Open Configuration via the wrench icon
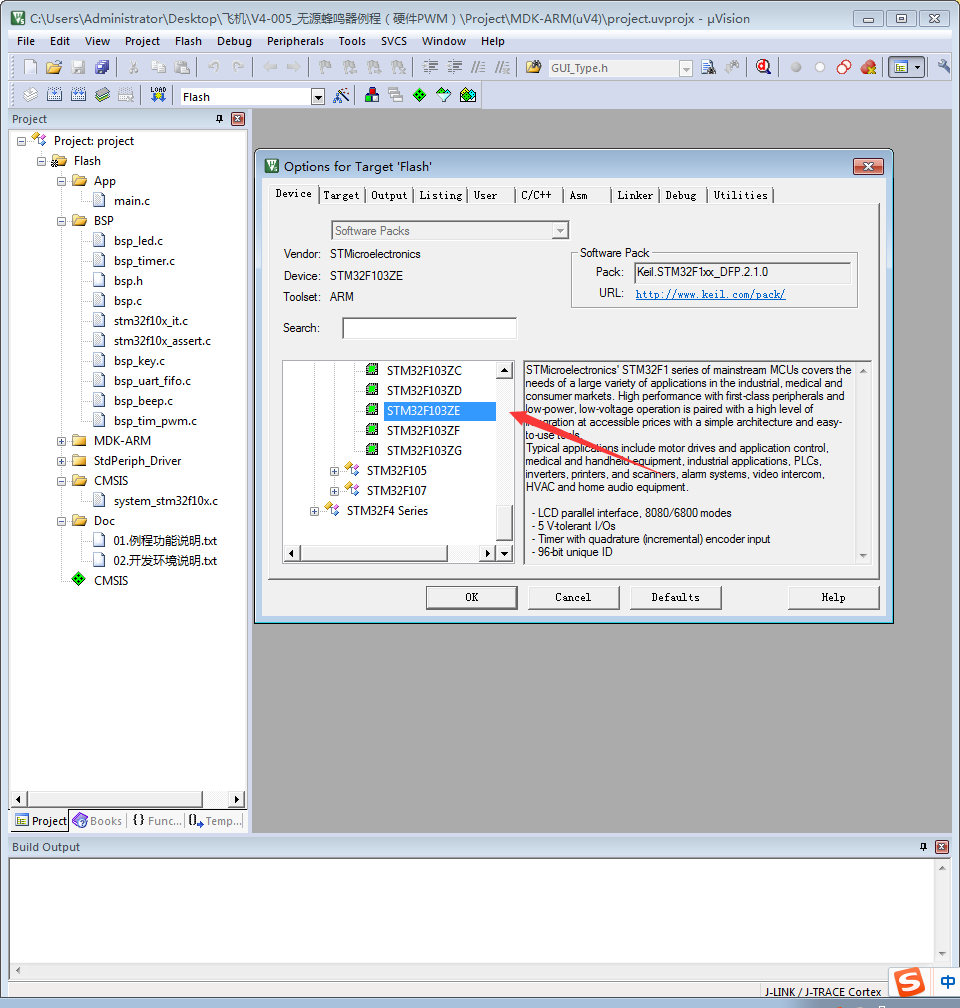This screenshot has height=1008, width=960. pos(944,67)
